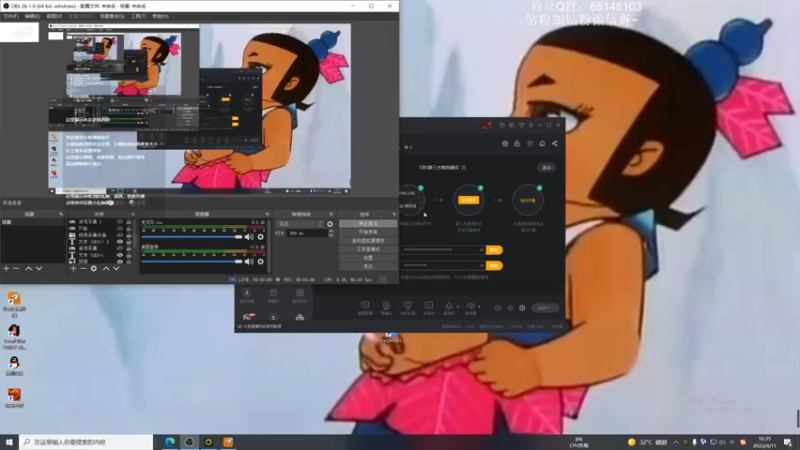Click the camera icon in streaming app toolbar

(x=386, y=306)
